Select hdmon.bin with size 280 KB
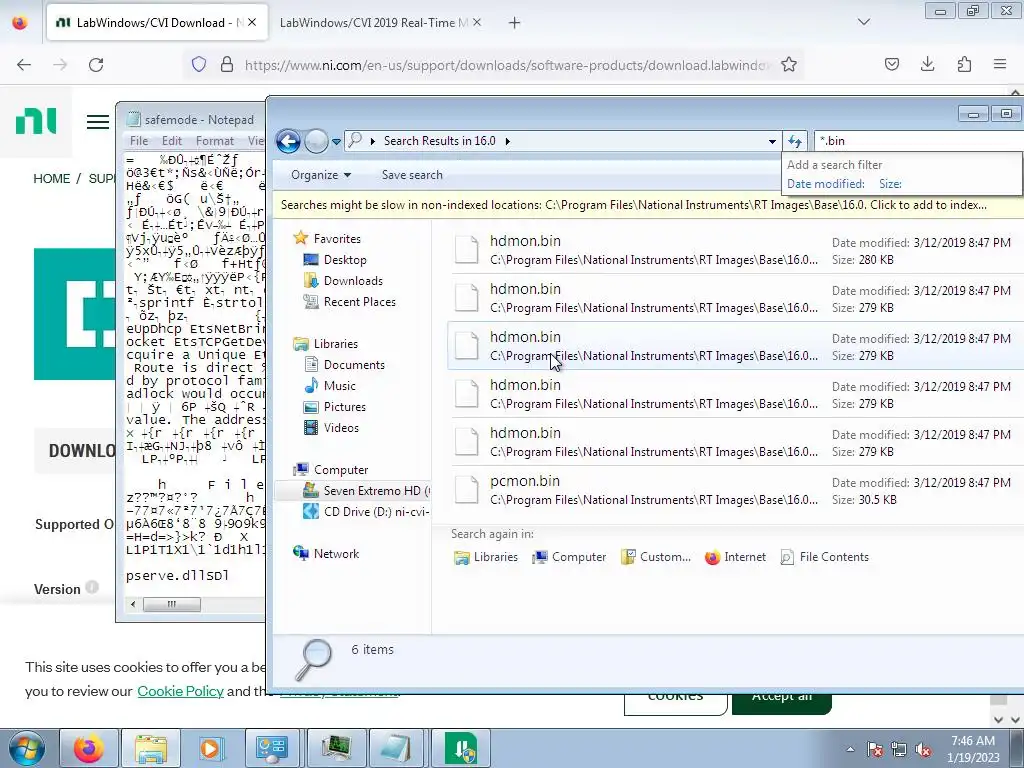 [735, 250]
